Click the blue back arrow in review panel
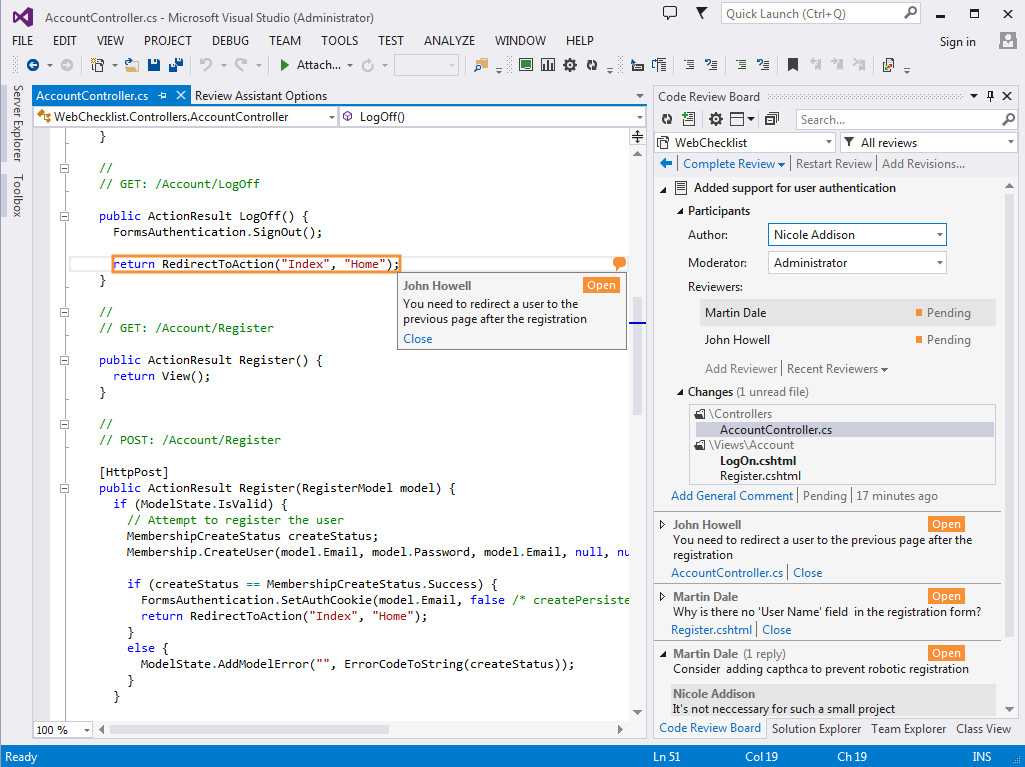The height and width of the screenshot is (767, 1025). [666, 163]
